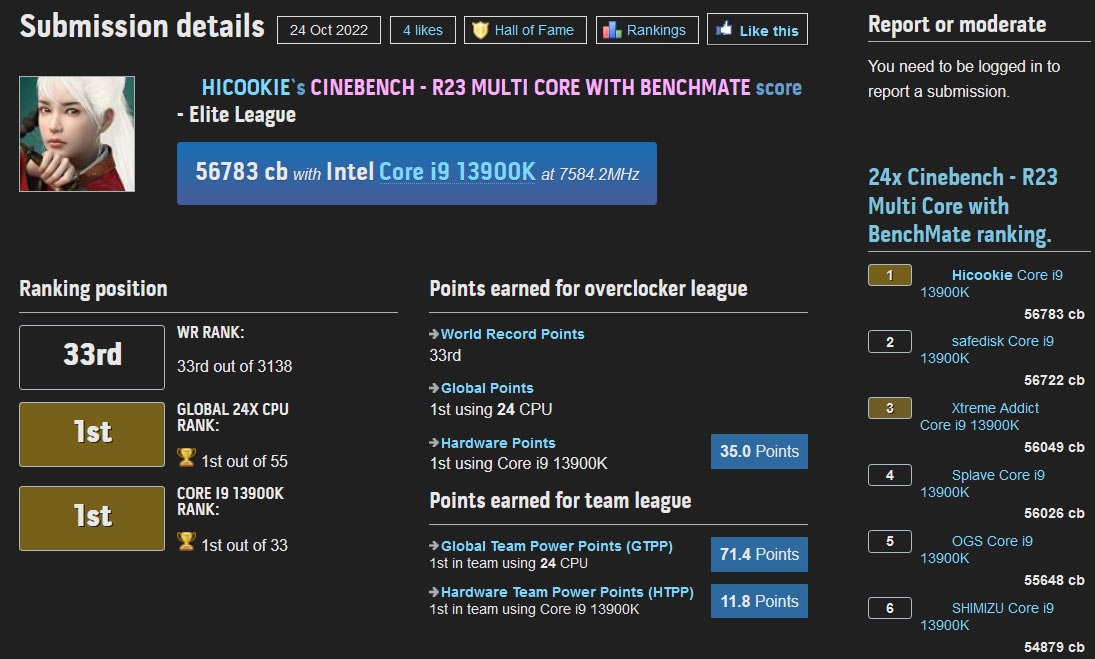Open Global Points link
Viewport: 1095px width, 659px height.
click(487, 388)
